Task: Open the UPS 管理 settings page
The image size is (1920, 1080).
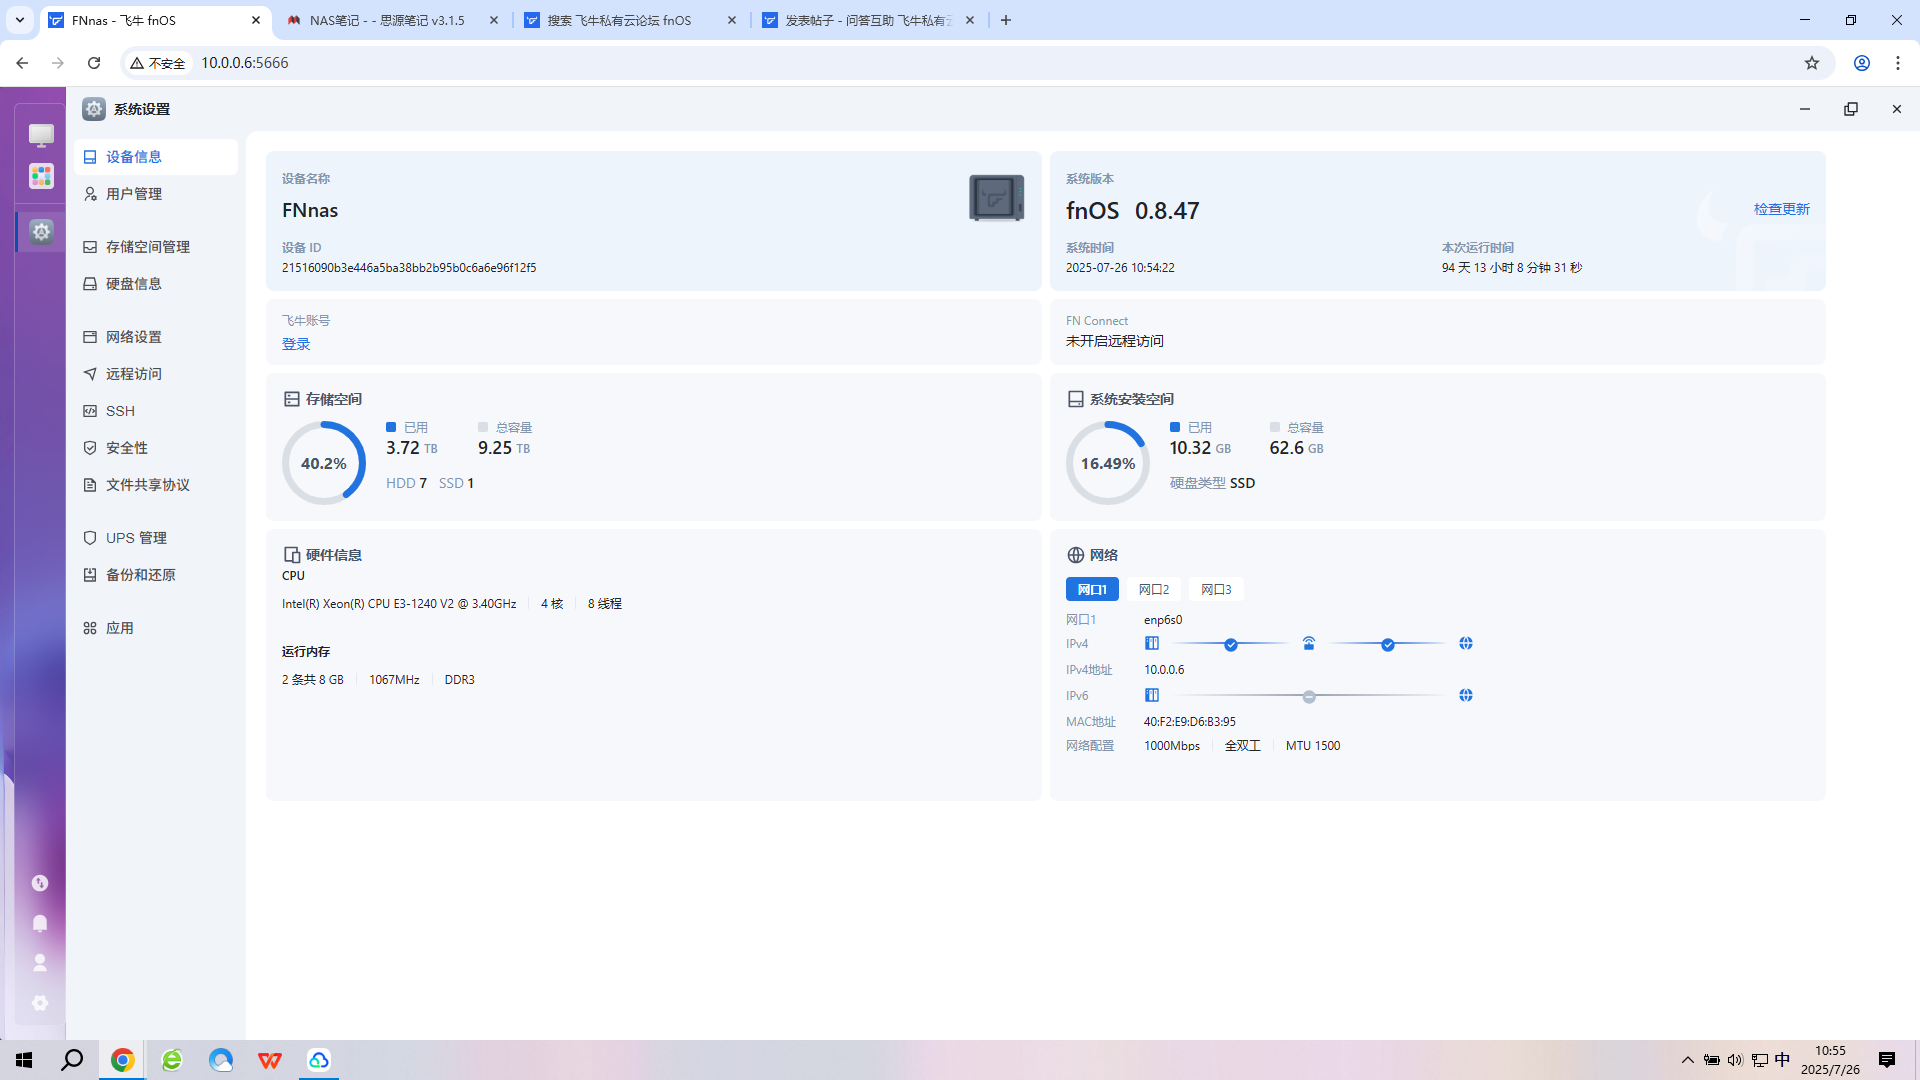Action: (156, 538)
